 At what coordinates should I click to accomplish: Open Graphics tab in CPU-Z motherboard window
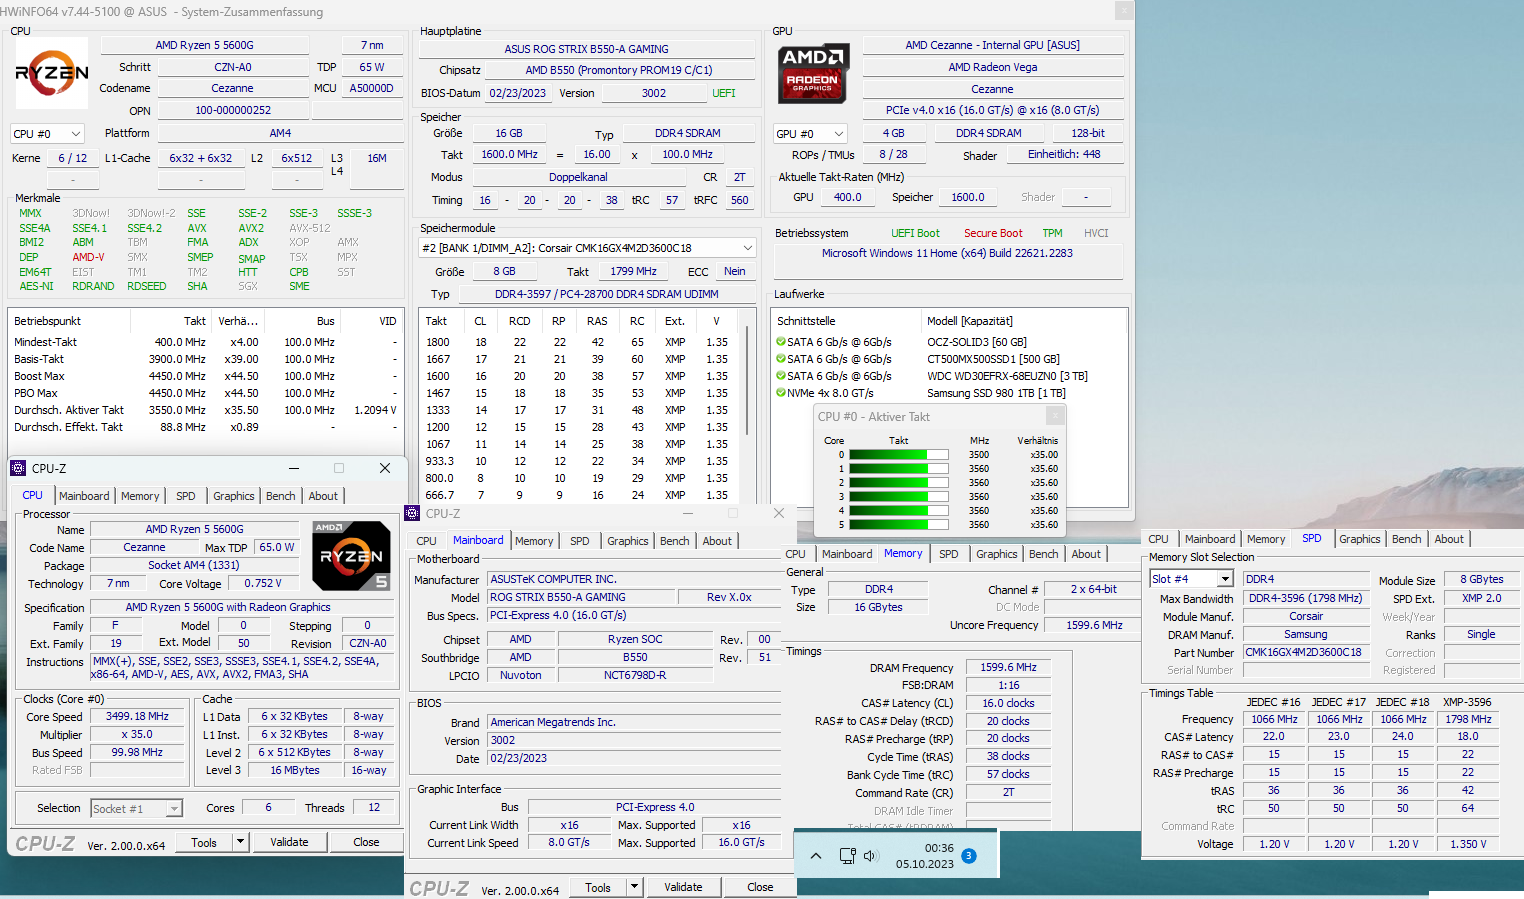(x=628, y=541)
